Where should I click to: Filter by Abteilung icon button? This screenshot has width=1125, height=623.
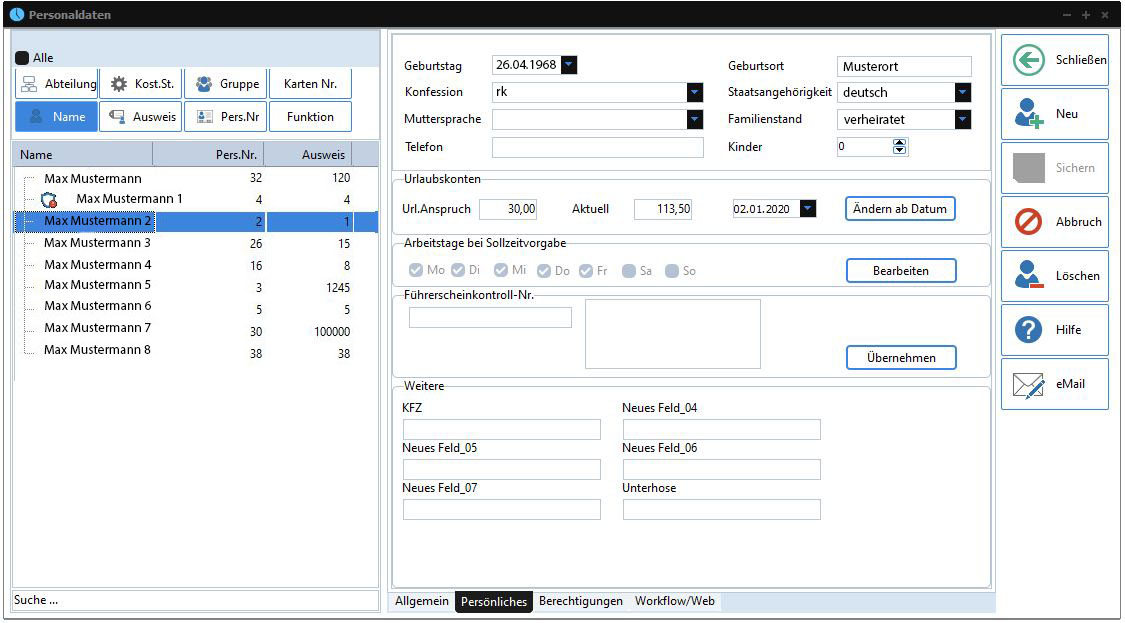click(x=29, y=84)
